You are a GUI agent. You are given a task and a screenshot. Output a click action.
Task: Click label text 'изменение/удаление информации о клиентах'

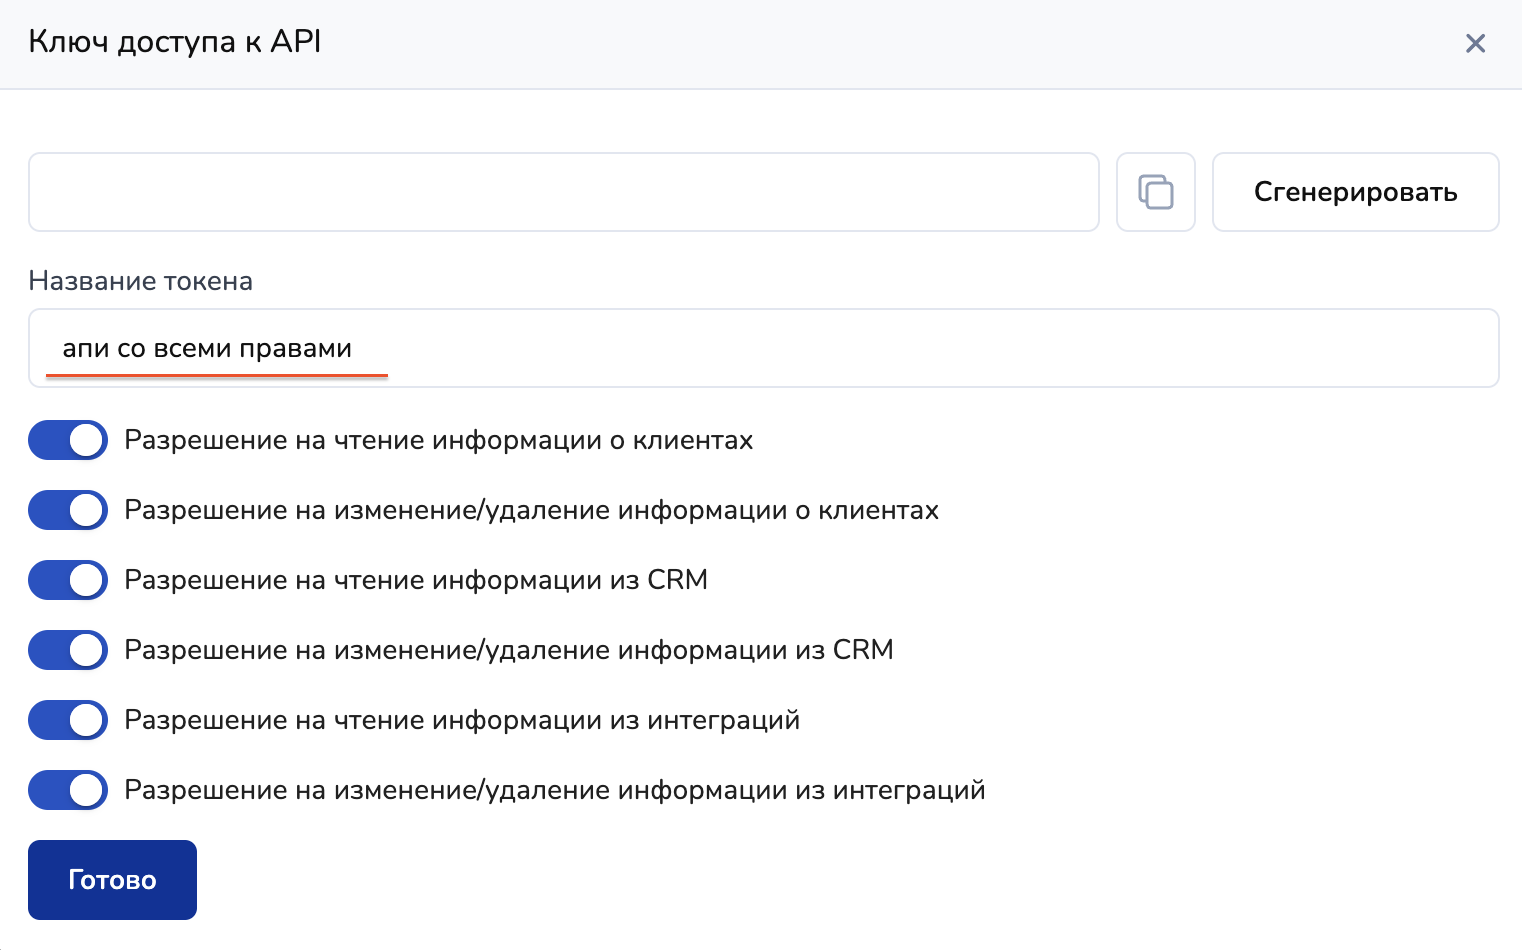(636, 510)
